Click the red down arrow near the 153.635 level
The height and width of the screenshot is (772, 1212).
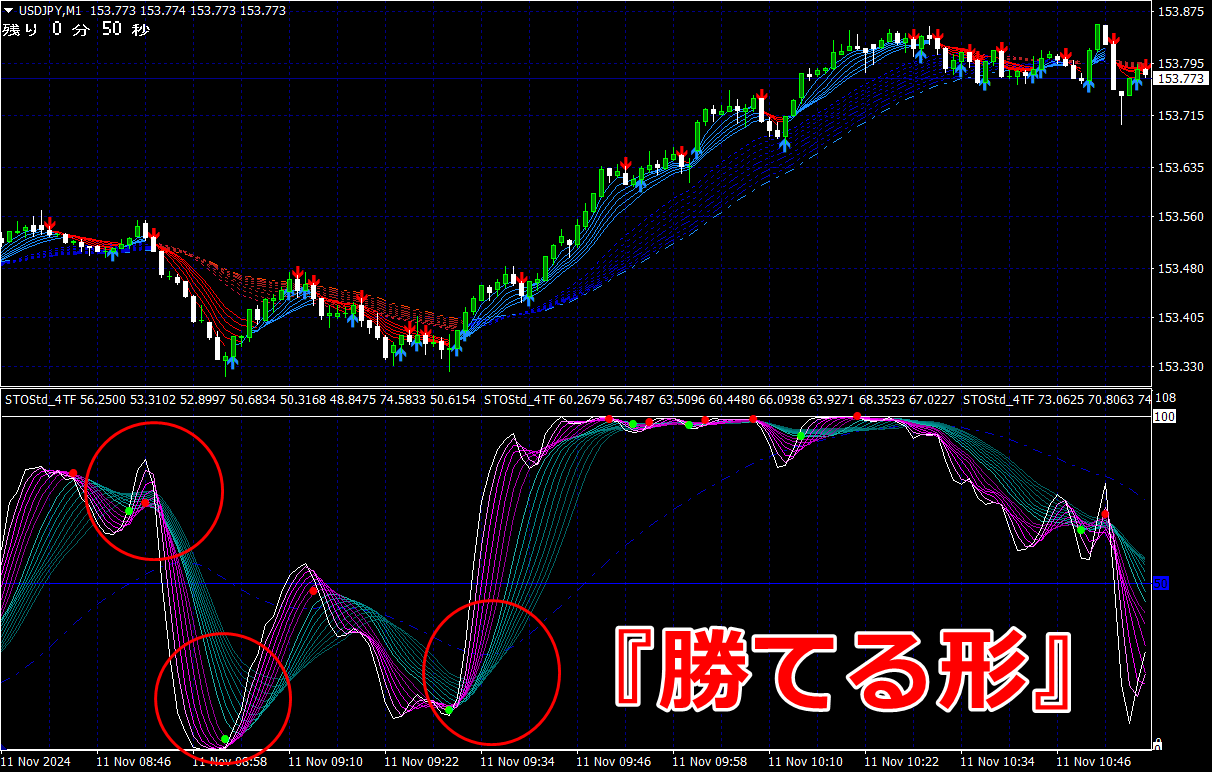(x=626, y=164)
